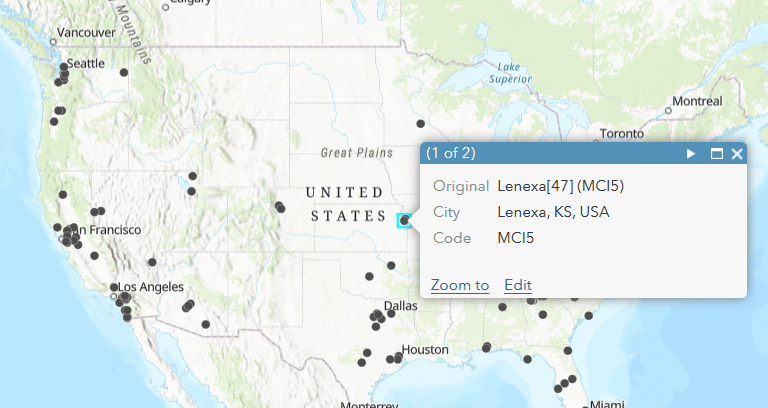Click the Montreal city marker
The height and width of the screenshot is (408, 768).
[x=668, y=111]
